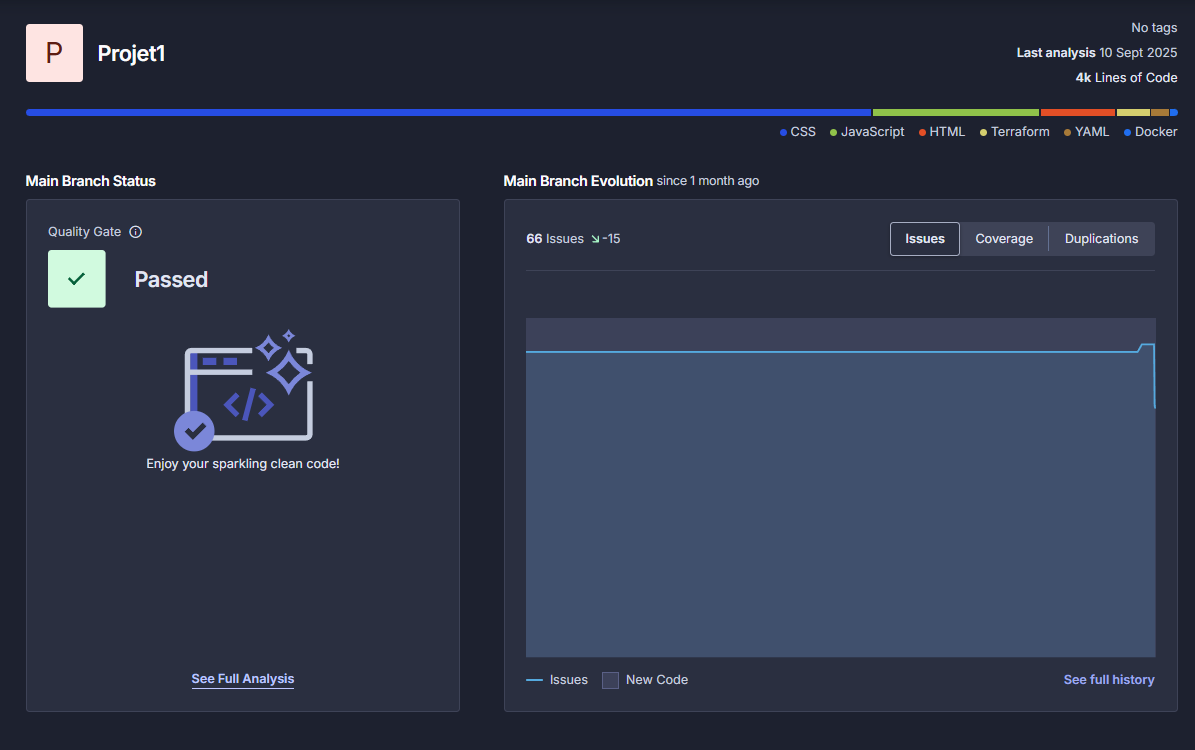
Task: Open the See Full Analysis link
Action: pos(243,679)
